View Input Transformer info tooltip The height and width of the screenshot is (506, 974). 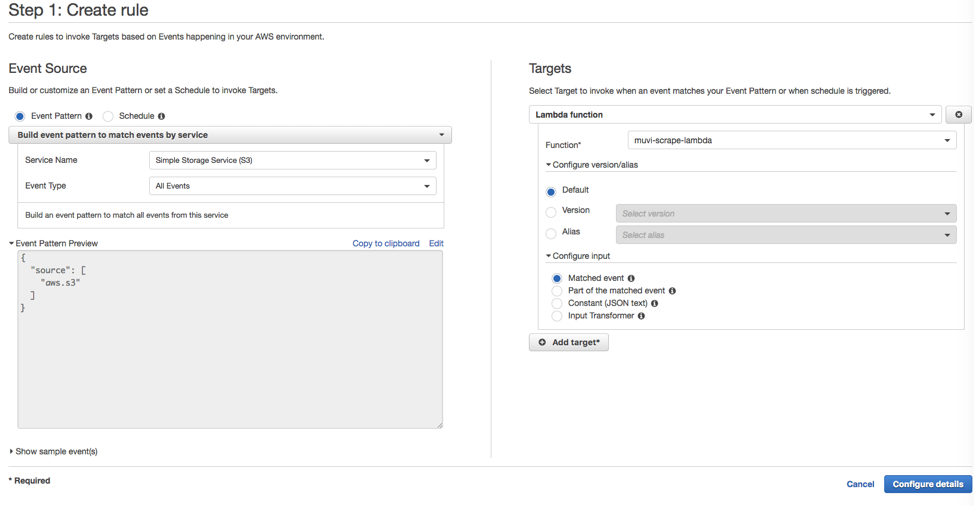click(642, 316)
